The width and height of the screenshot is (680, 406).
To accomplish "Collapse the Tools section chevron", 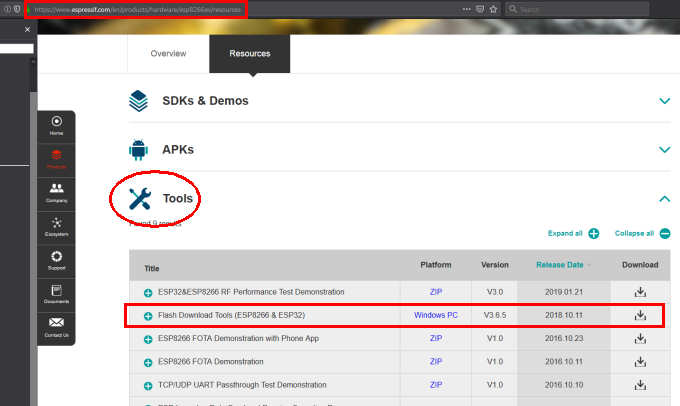I will (x=664, y=199).
